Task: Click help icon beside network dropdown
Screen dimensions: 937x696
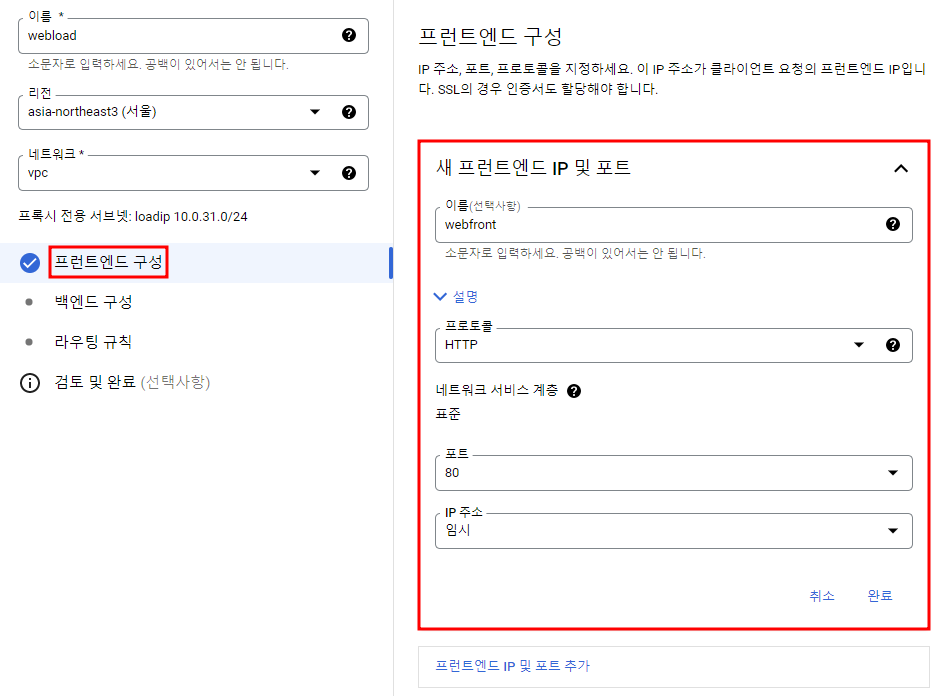Action: coord(349,173)
